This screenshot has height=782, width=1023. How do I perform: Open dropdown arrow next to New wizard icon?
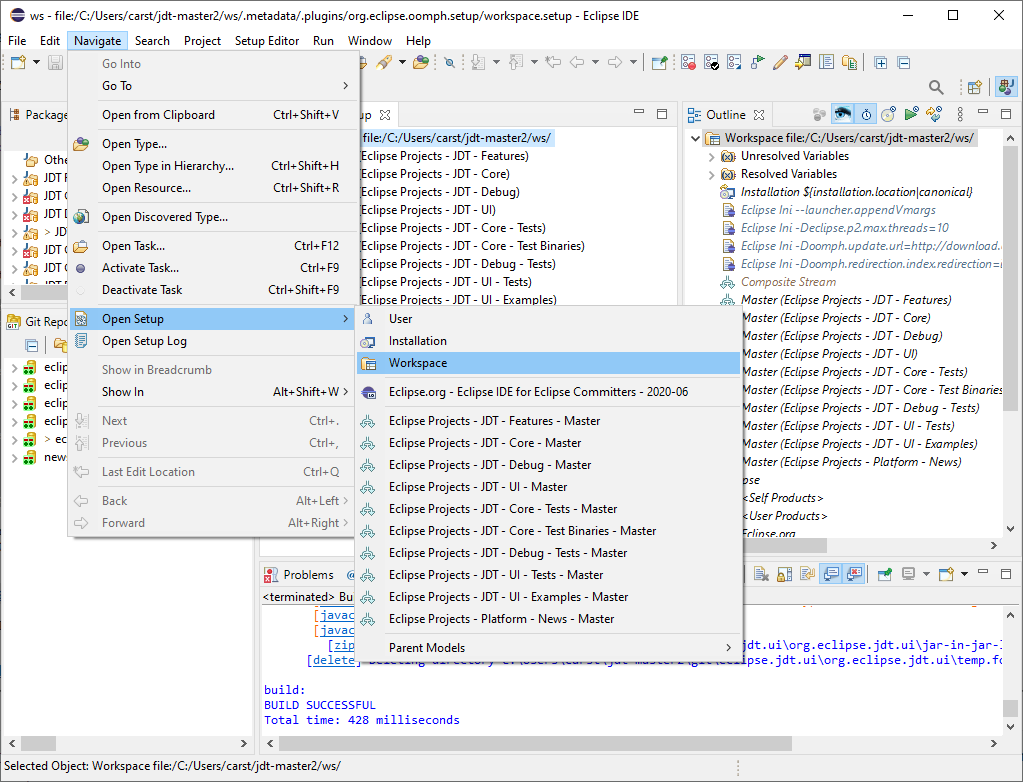pyautogui.click(x=37, y=63)
